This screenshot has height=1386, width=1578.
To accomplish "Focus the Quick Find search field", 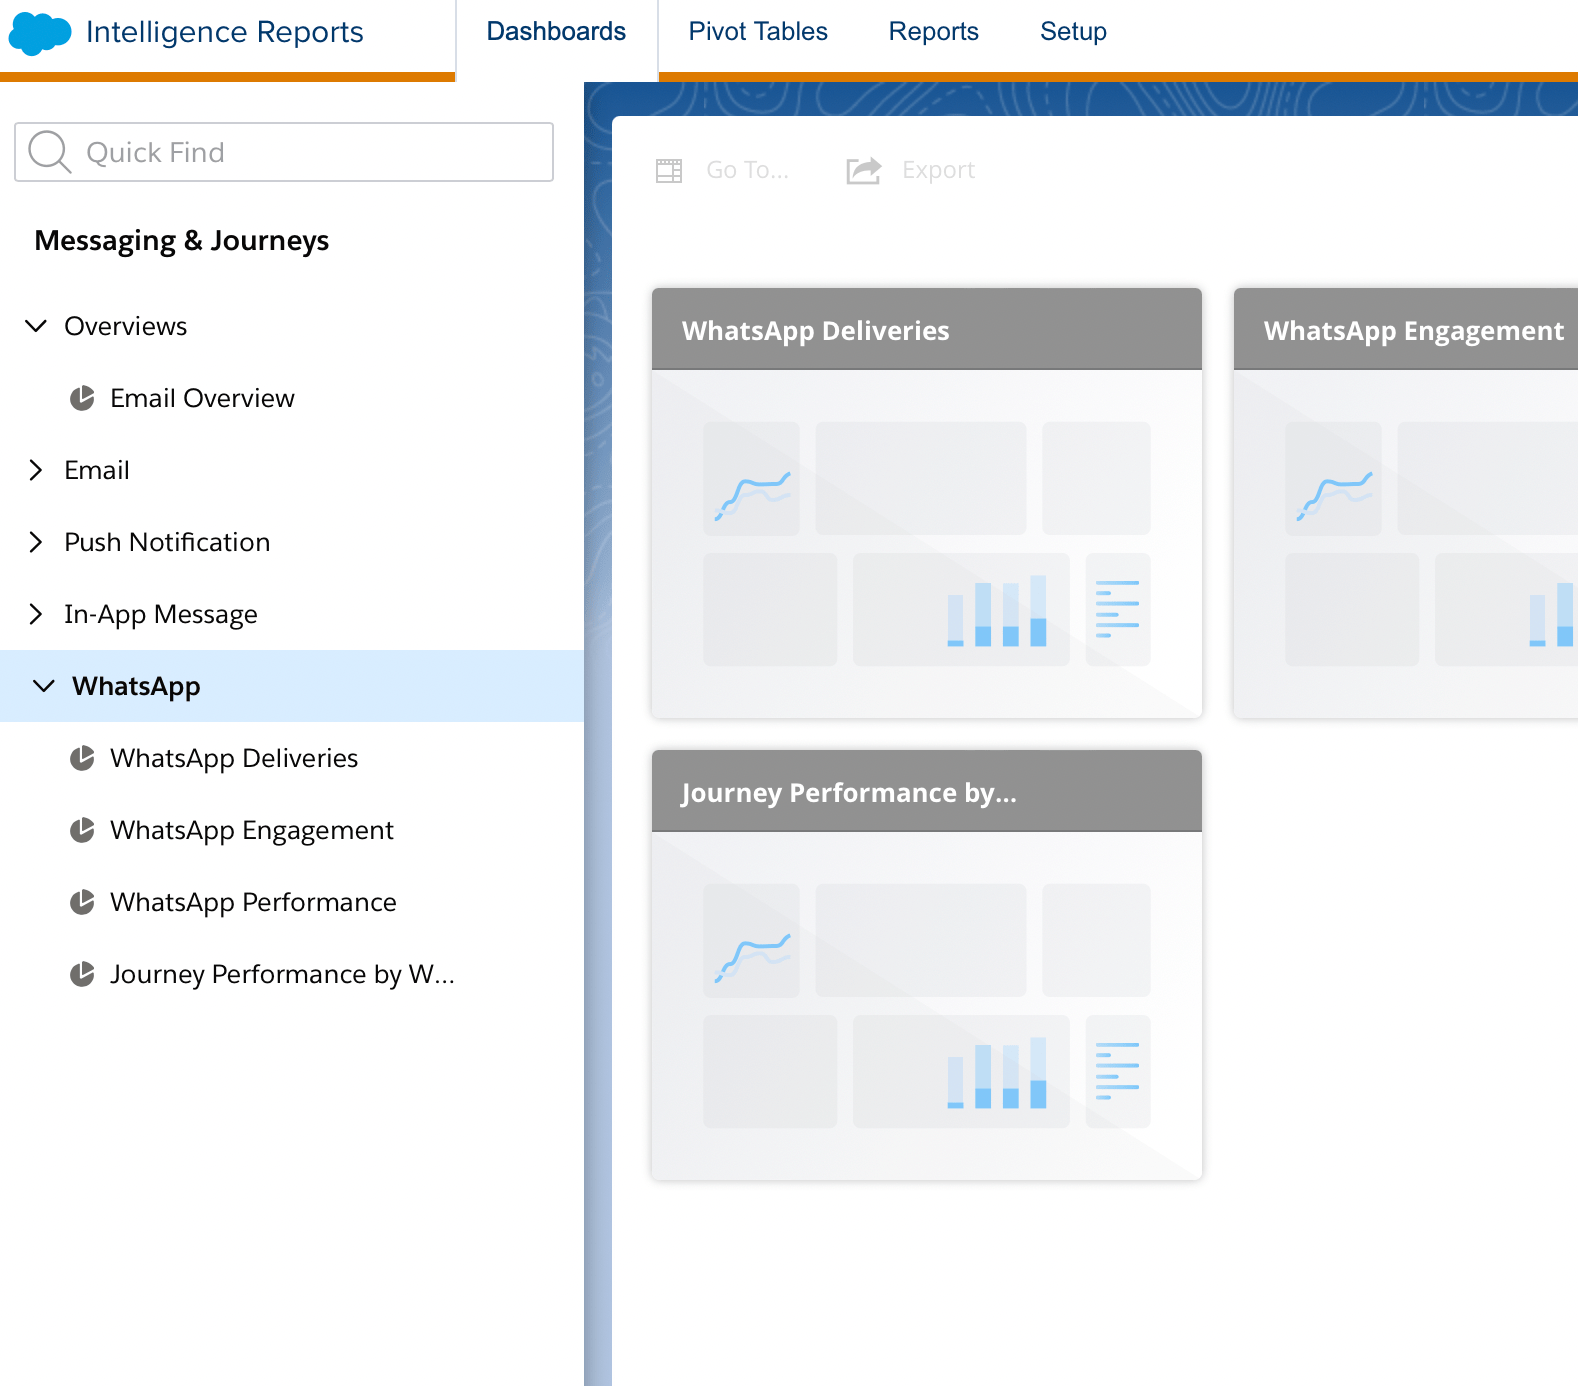I will 284,152.
